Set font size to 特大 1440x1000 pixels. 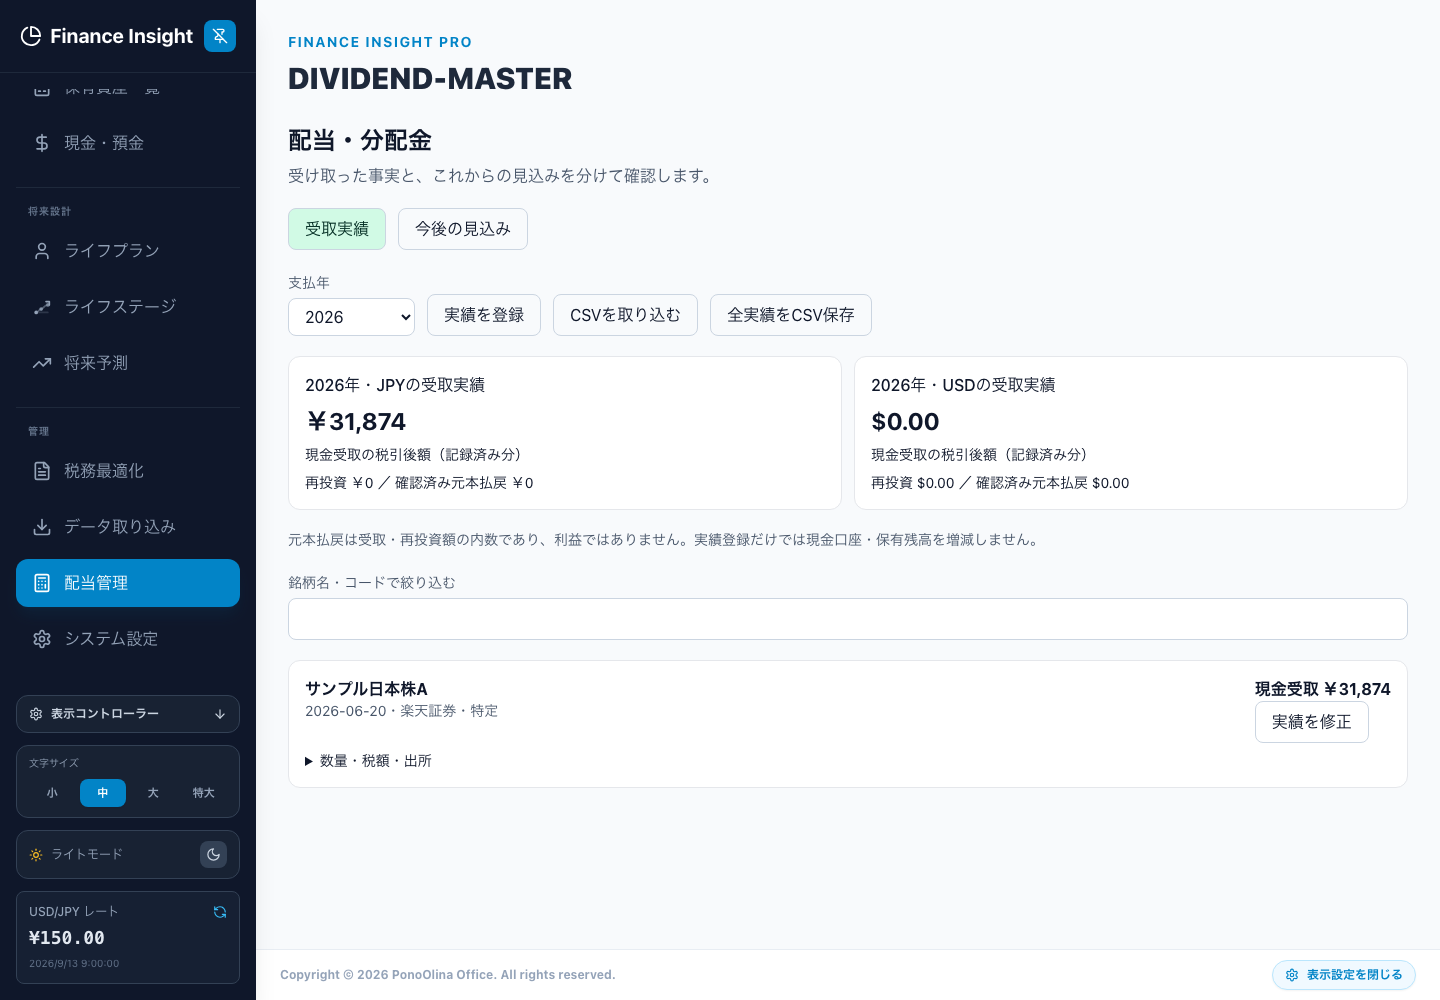pos(204,793)
